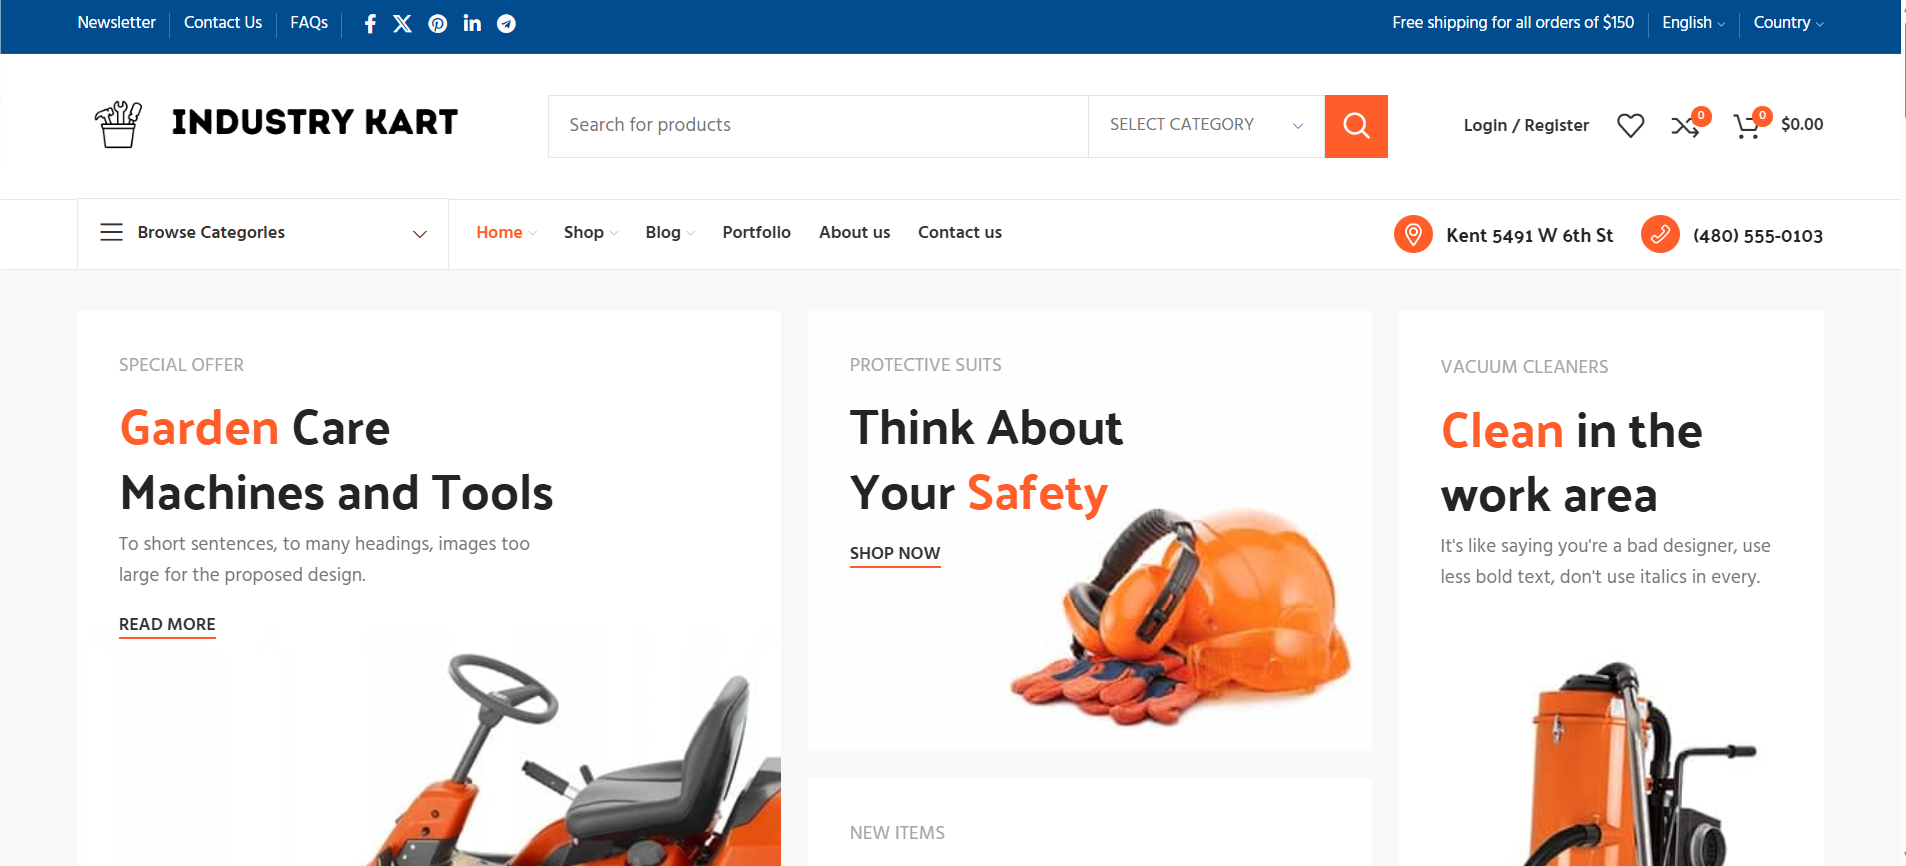Open the compare products shuffle icon
The width and height of the screenshot is (1906, 866).
pos(1686,126)
